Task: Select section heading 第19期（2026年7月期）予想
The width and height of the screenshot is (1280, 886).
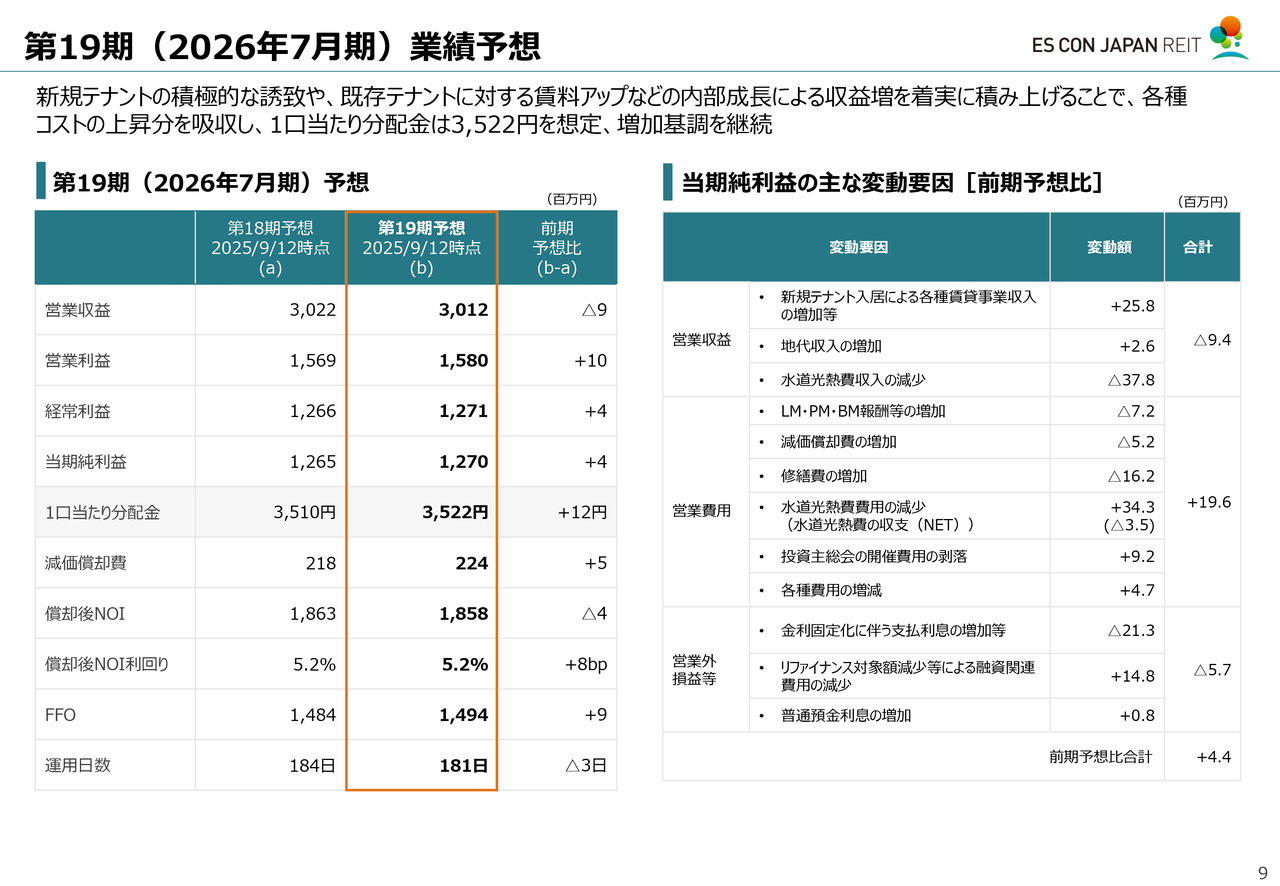Action: 211,182
